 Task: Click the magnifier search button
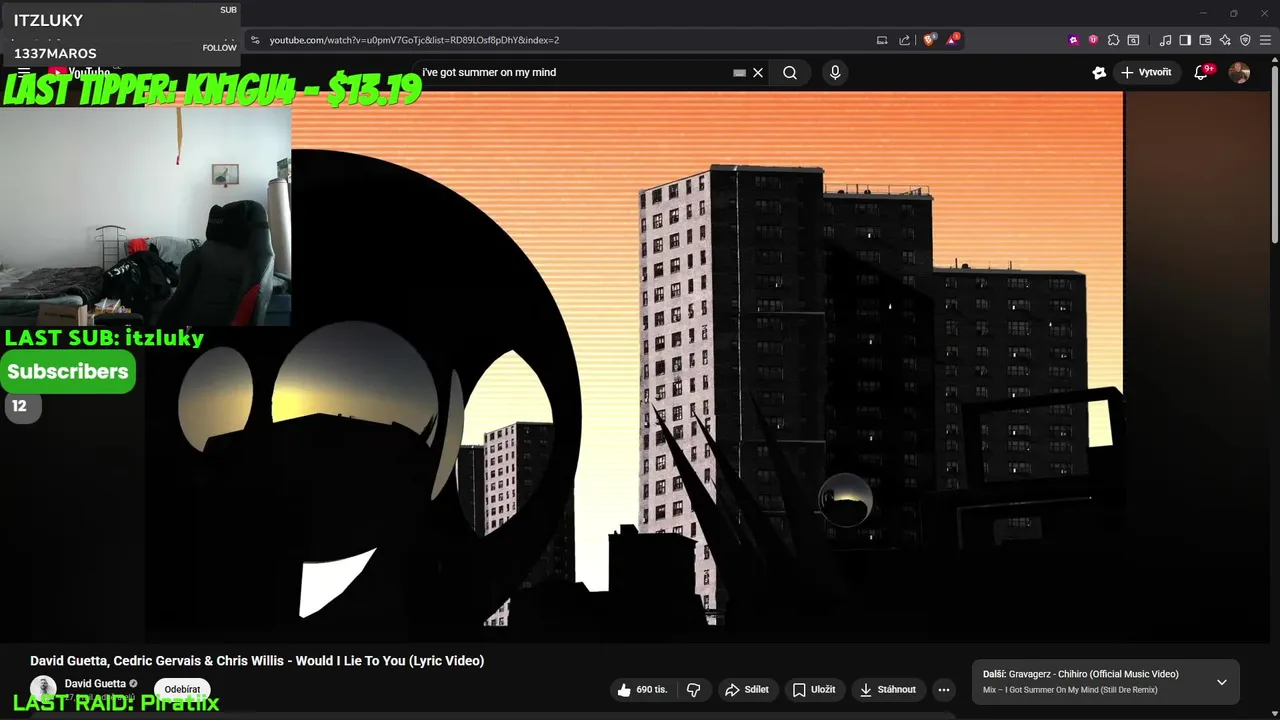pos(790,72)
